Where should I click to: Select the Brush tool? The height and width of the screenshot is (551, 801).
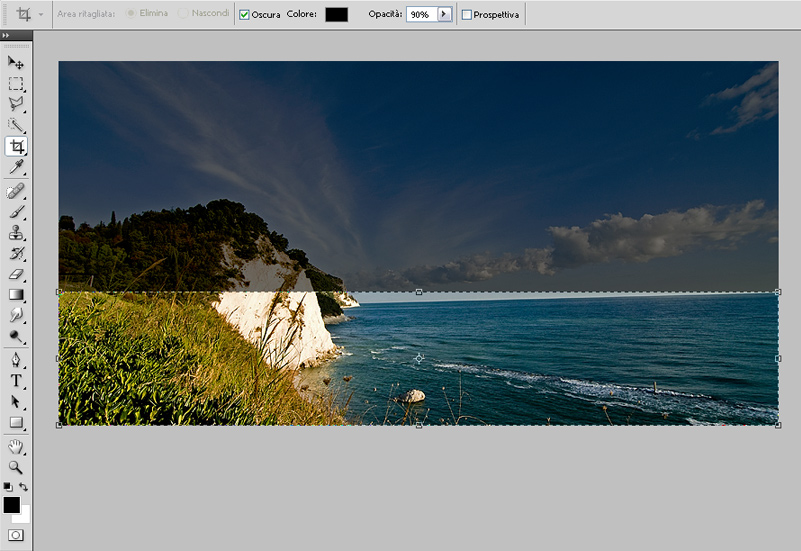click(x=16, y=212)
